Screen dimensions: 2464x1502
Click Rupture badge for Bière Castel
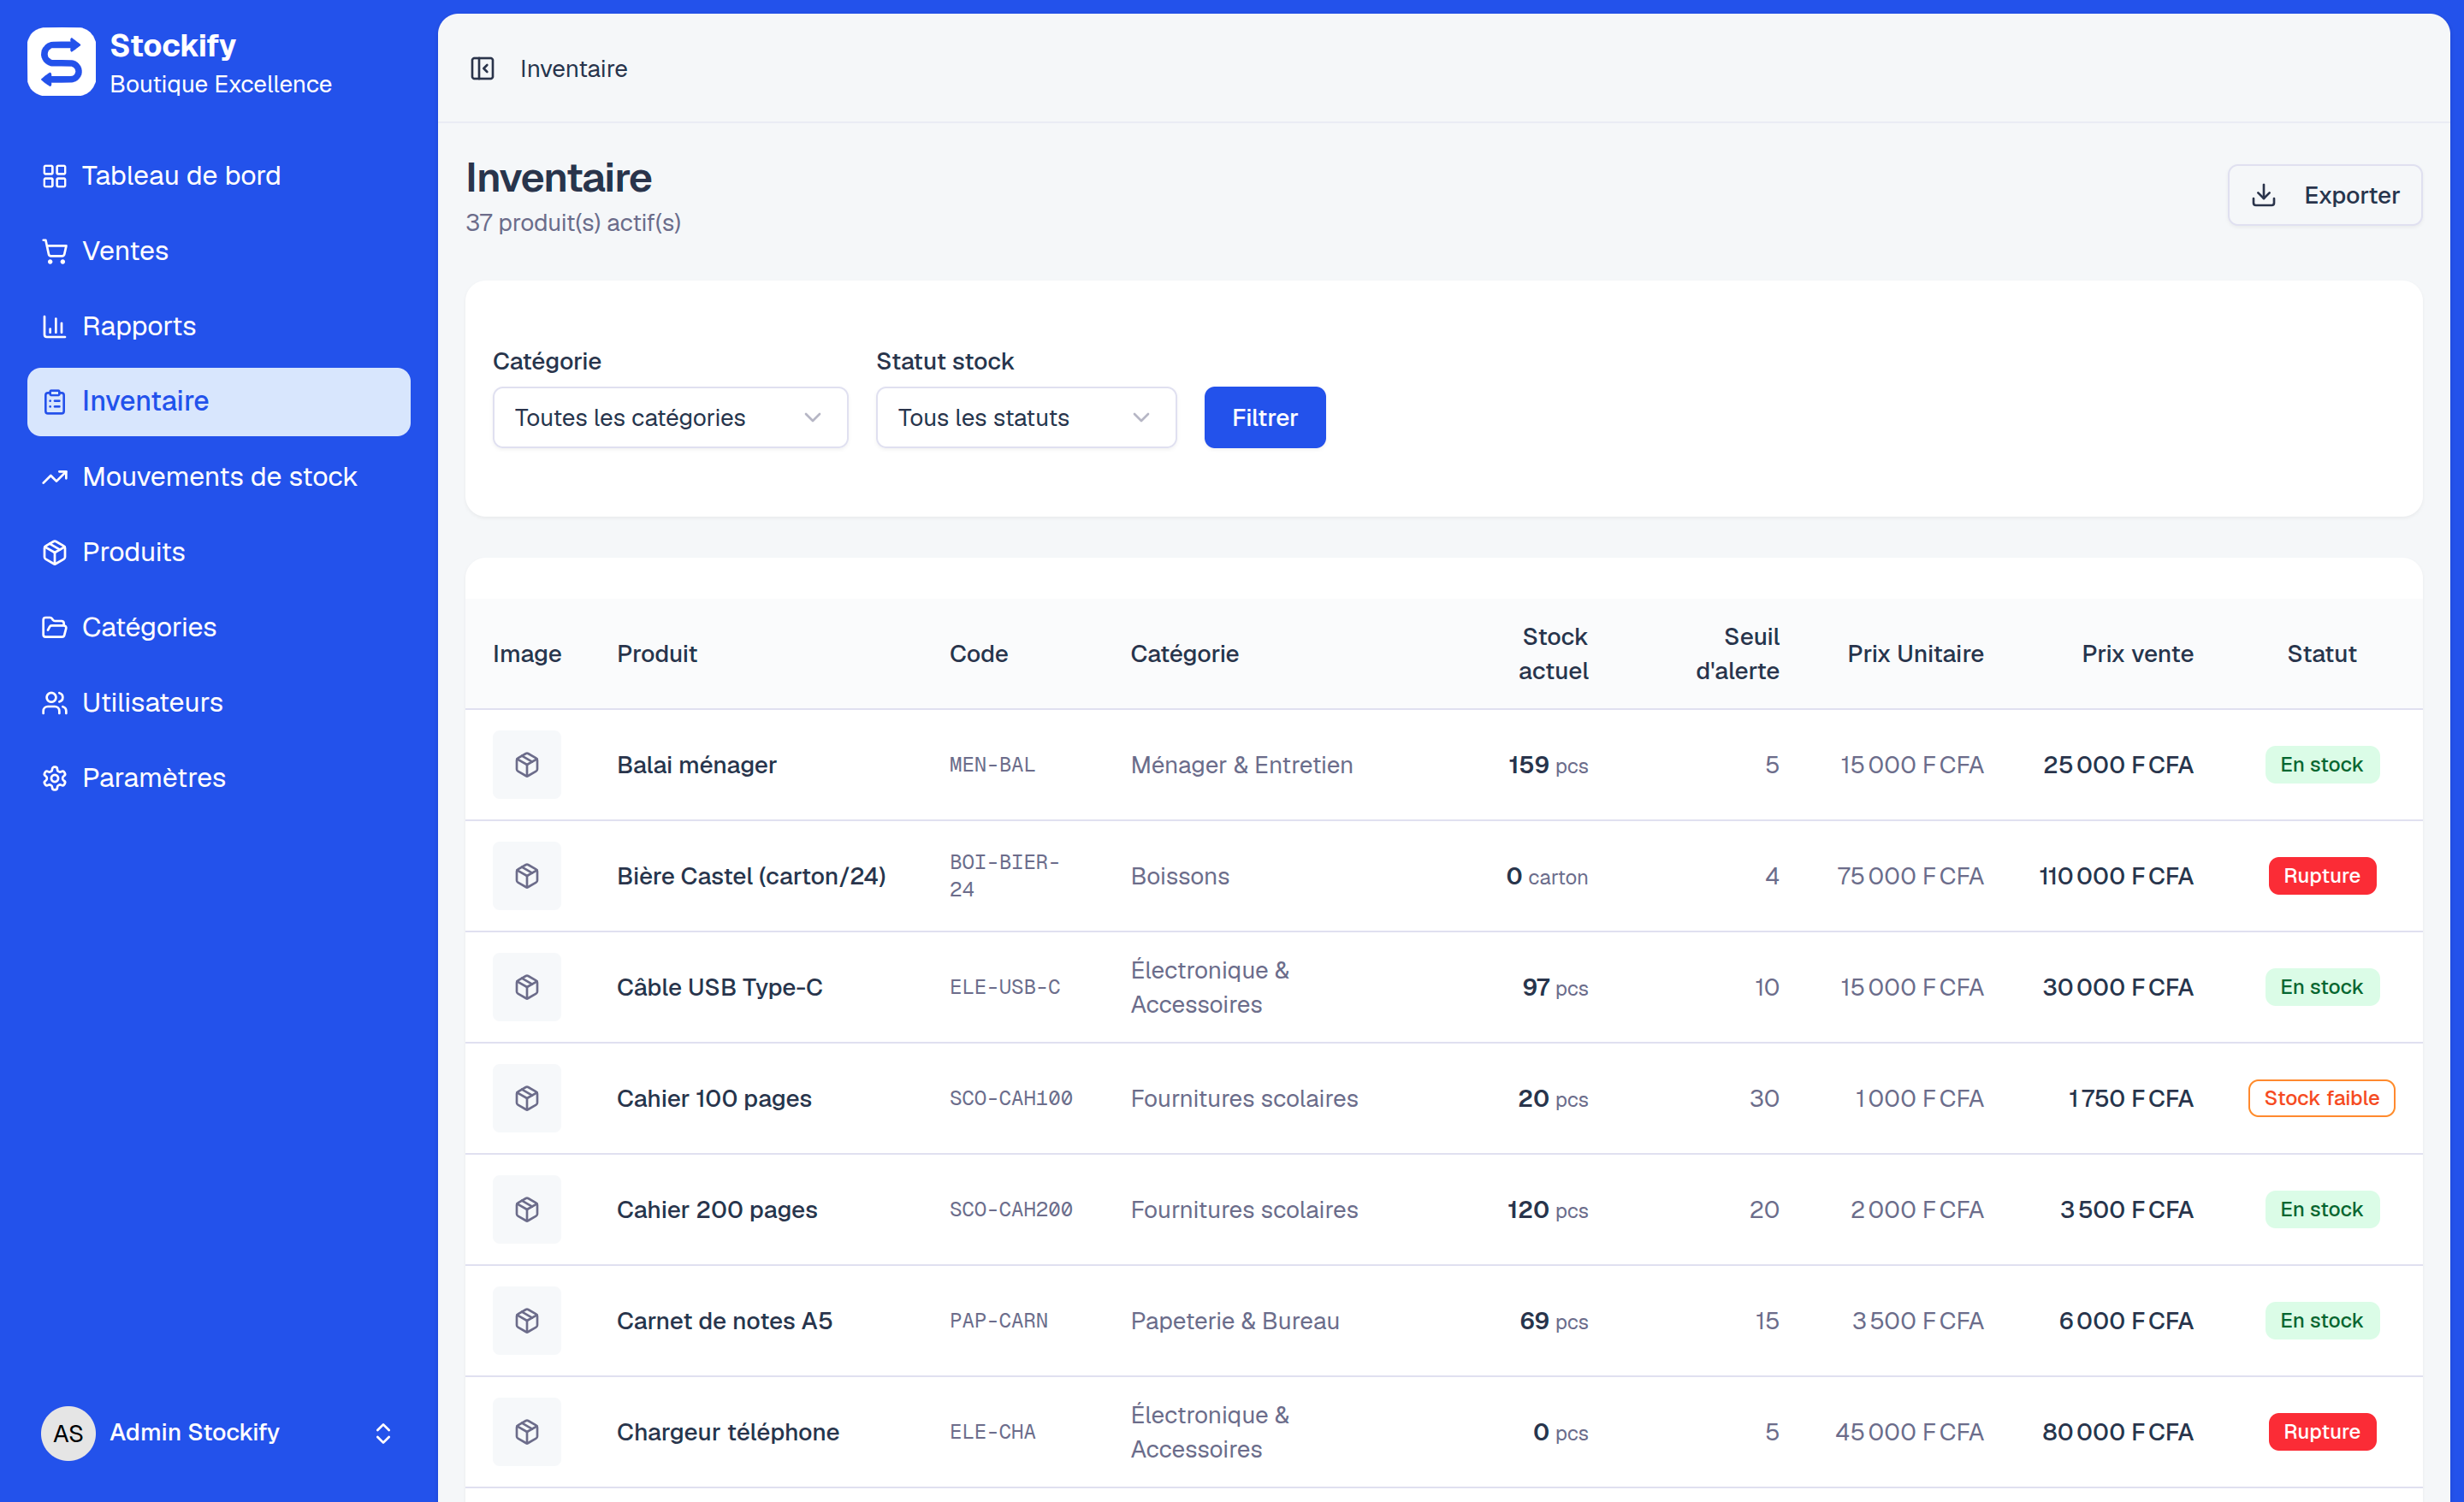[x=2321, y=876]
